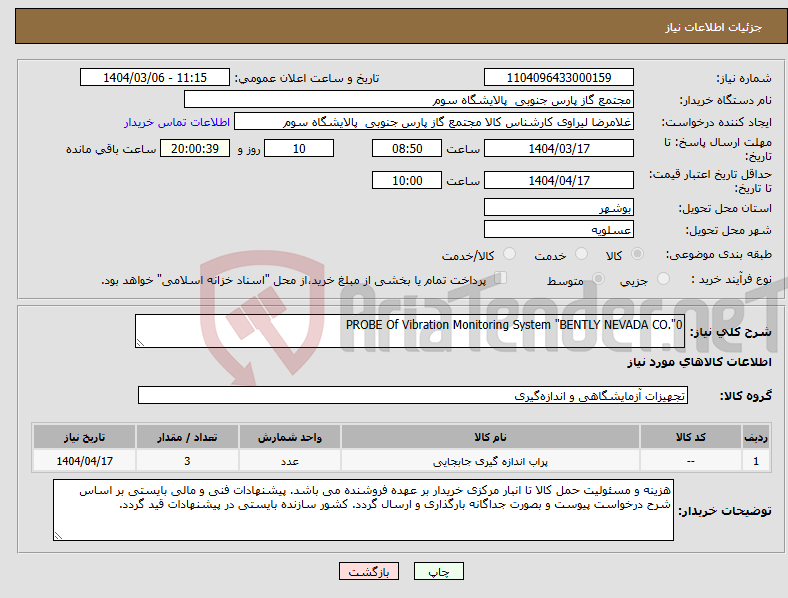Select the کالا/خدمت category radio button

(x=510, y=254)
